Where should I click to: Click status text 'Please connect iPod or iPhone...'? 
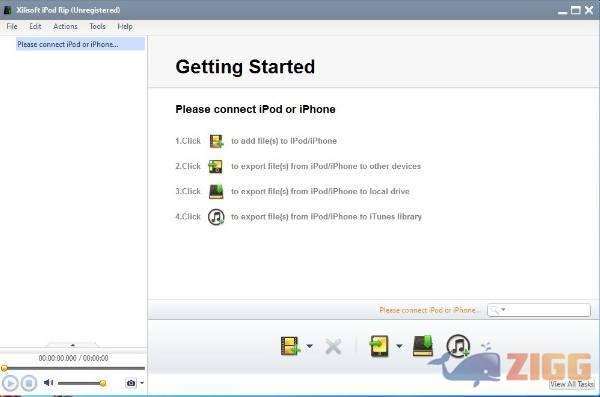pos(429,310)
